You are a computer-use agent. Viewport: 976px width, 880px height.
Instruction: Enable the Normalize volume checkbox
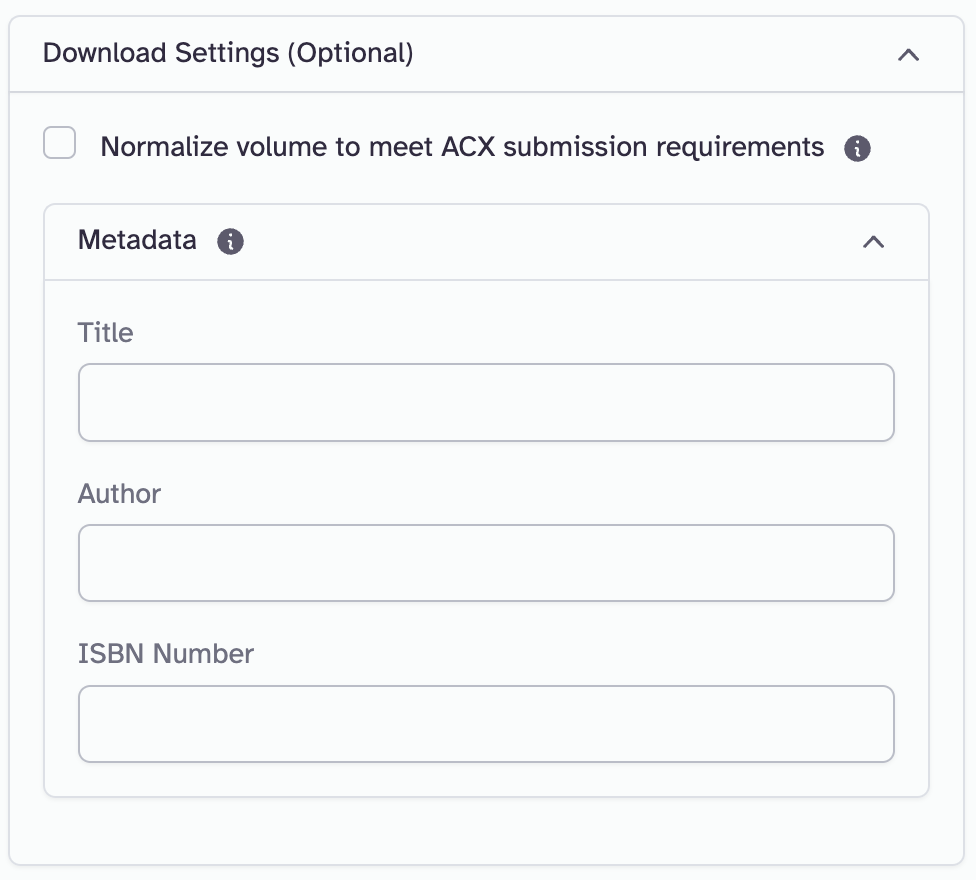coord(60,143)
